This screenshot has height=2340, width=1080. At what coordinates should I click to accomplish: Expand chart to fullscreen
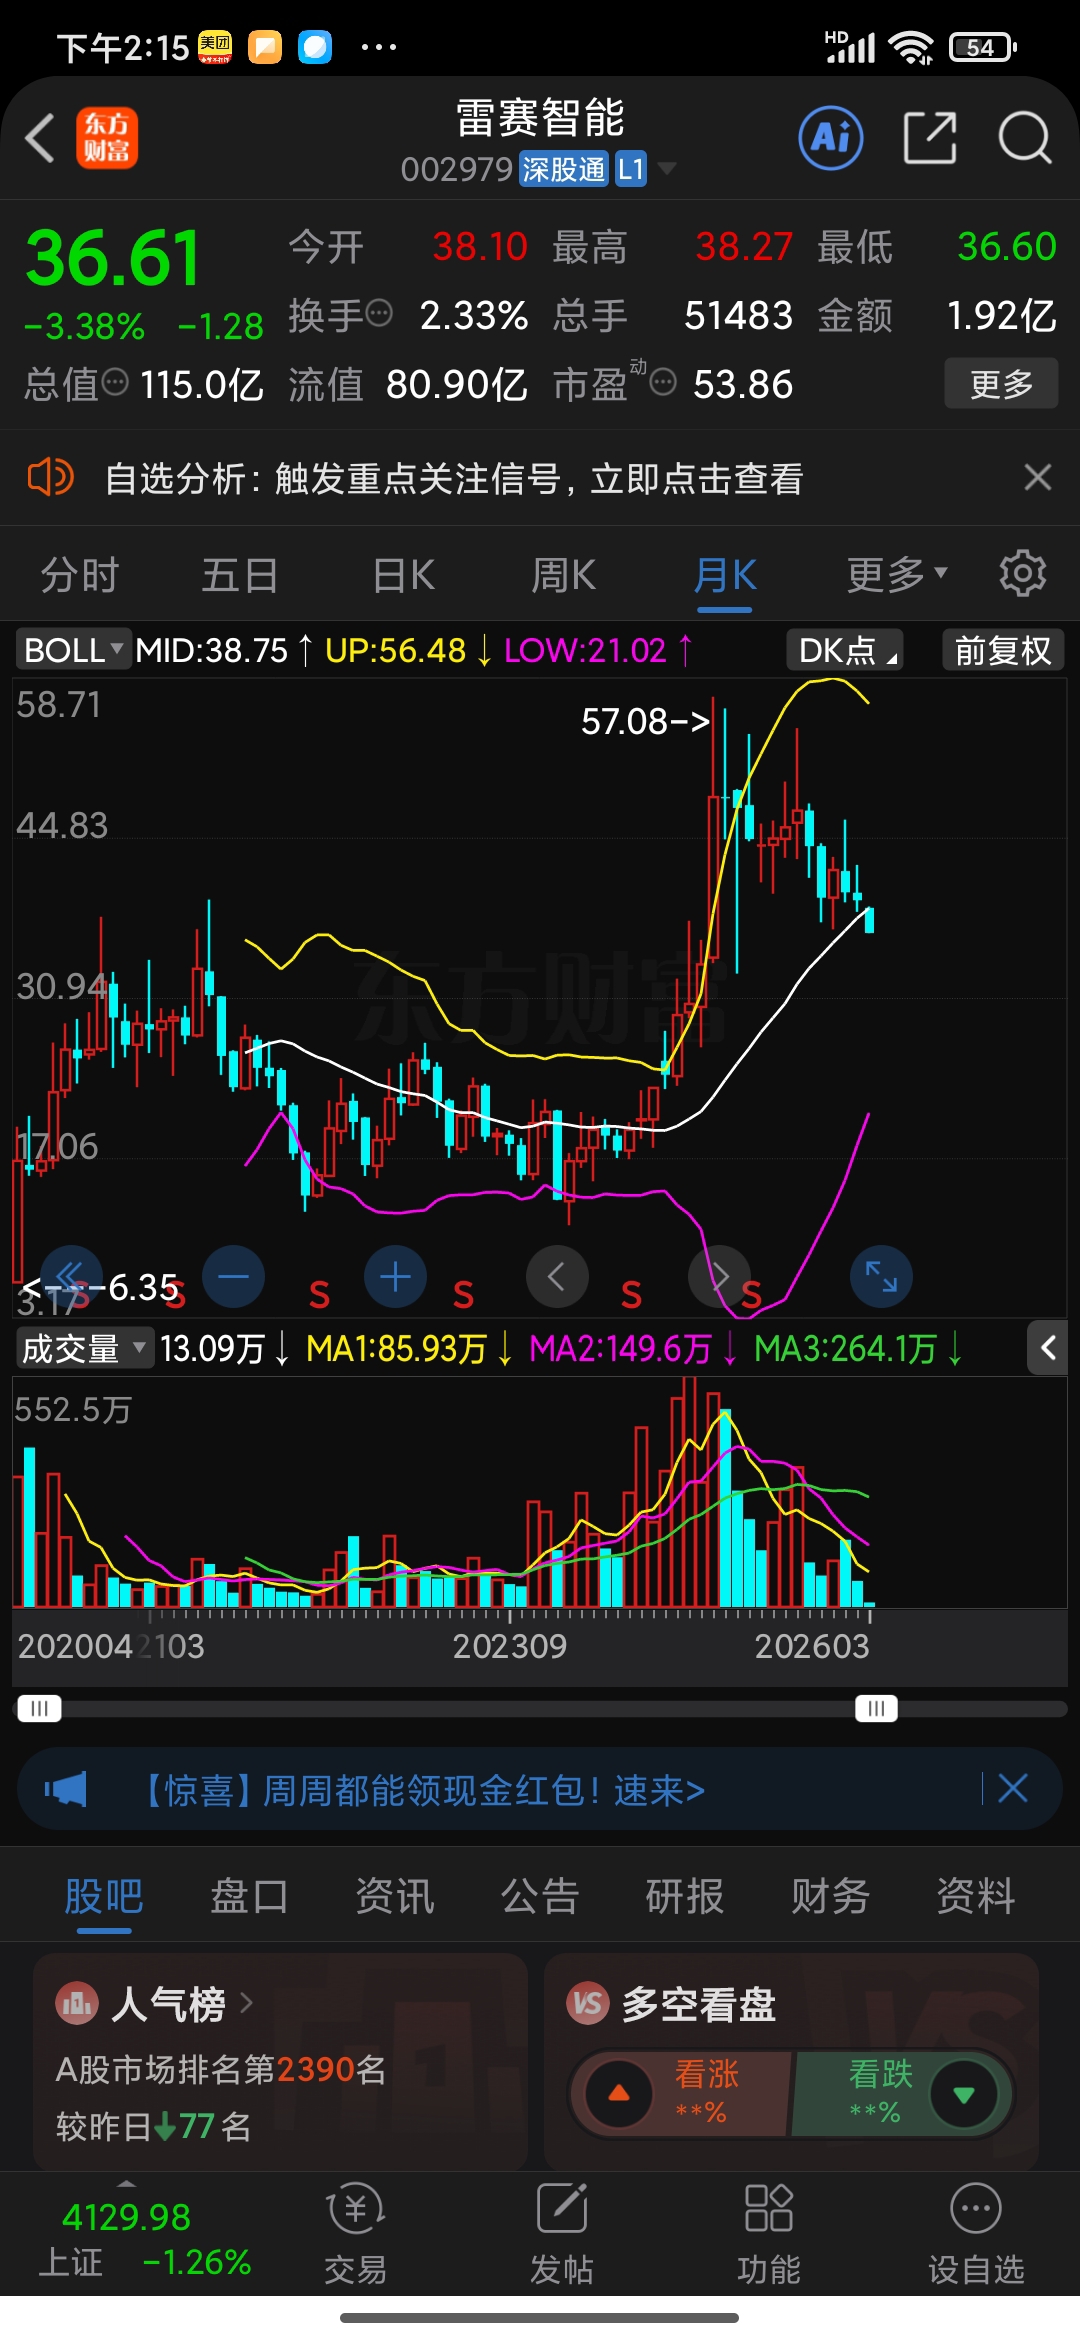(881, 1277)
